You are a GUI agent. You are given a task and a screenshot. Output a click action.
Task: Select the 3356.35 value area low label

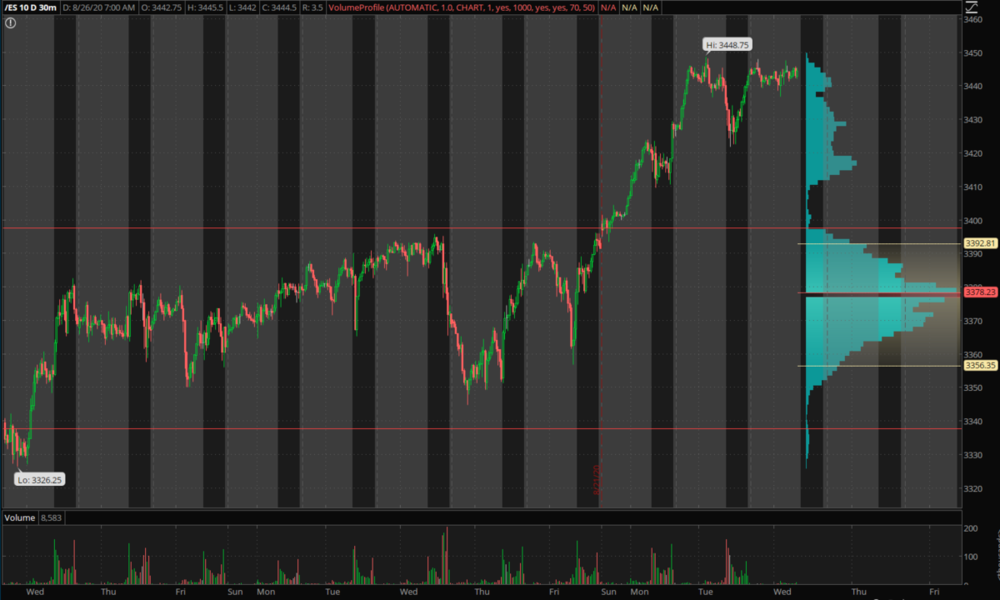pyautogui.click(x=979, y=366)
